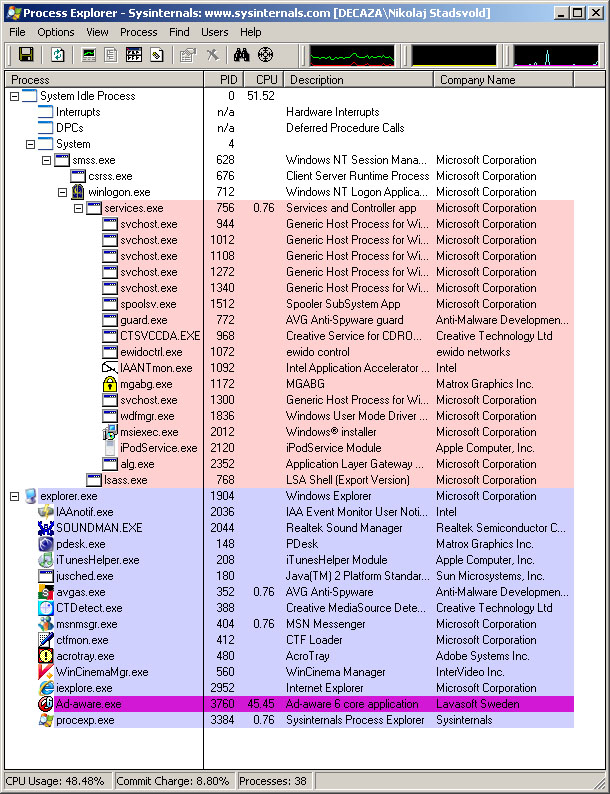Sort by the PID column header
Image resolution: width=610 pixels, height=794 pixels.
tap(224, 80)
